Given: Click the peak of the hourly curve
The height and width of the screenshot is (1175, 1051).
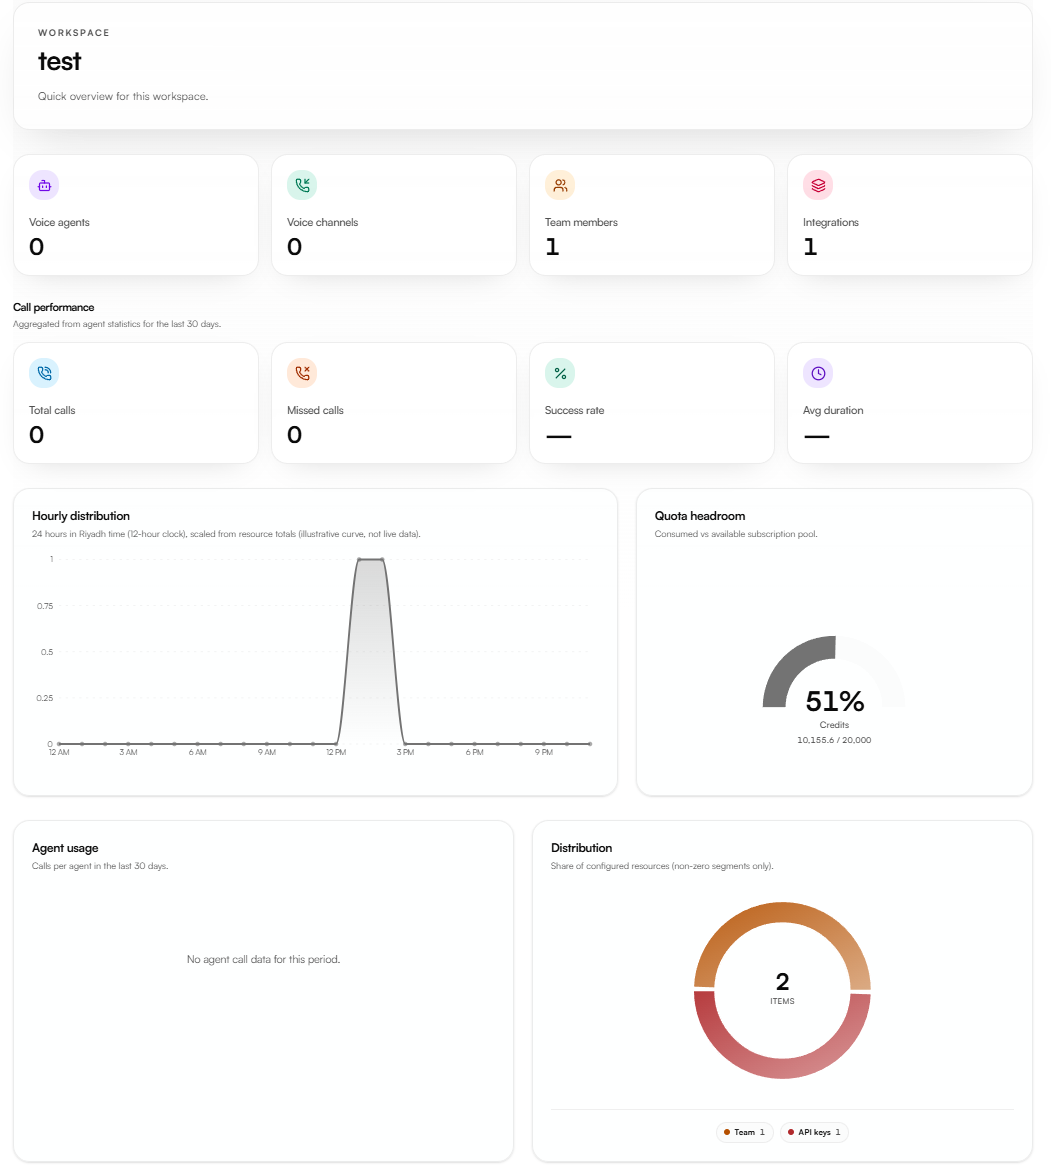Looking at the screenshot, I should (371, 559).
